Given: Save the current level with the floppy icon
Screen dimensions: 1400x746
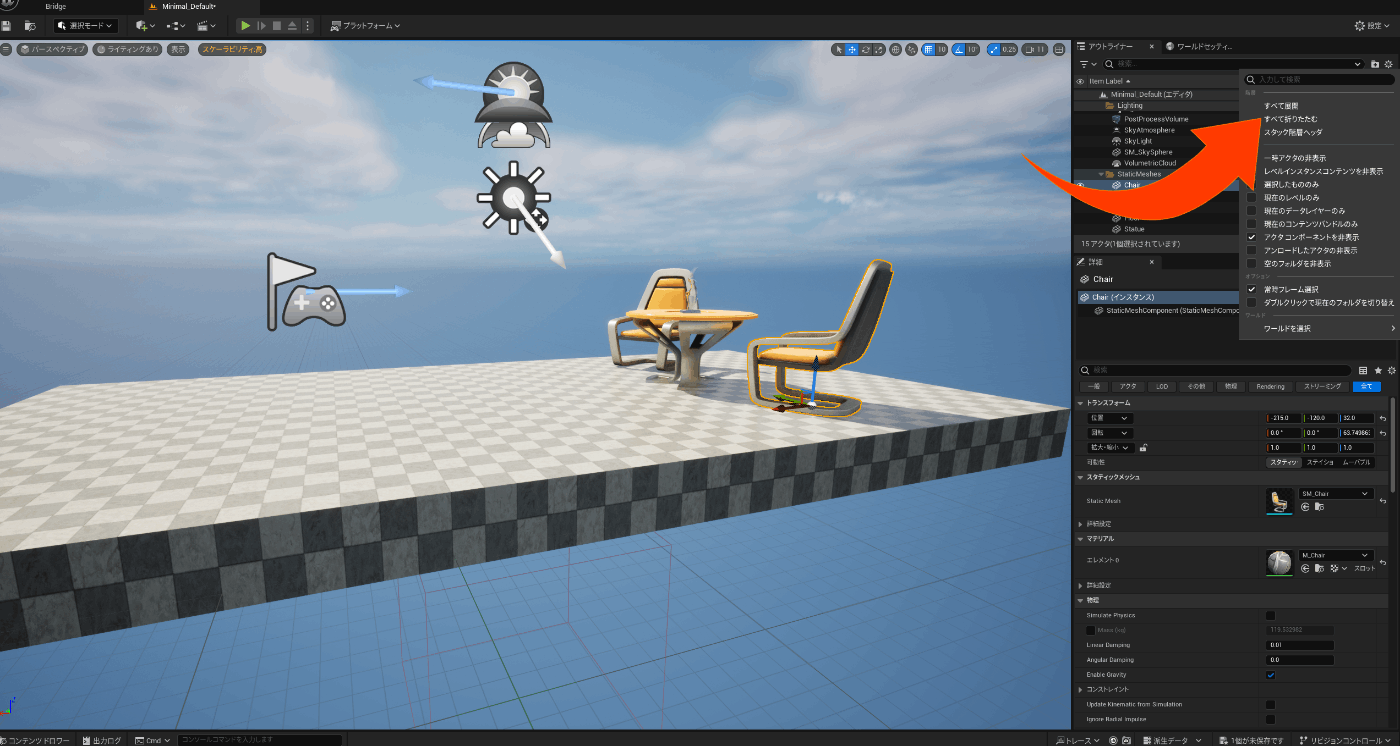Looking at the screenshot, I should pyautogui.click(x=6, y=25).
